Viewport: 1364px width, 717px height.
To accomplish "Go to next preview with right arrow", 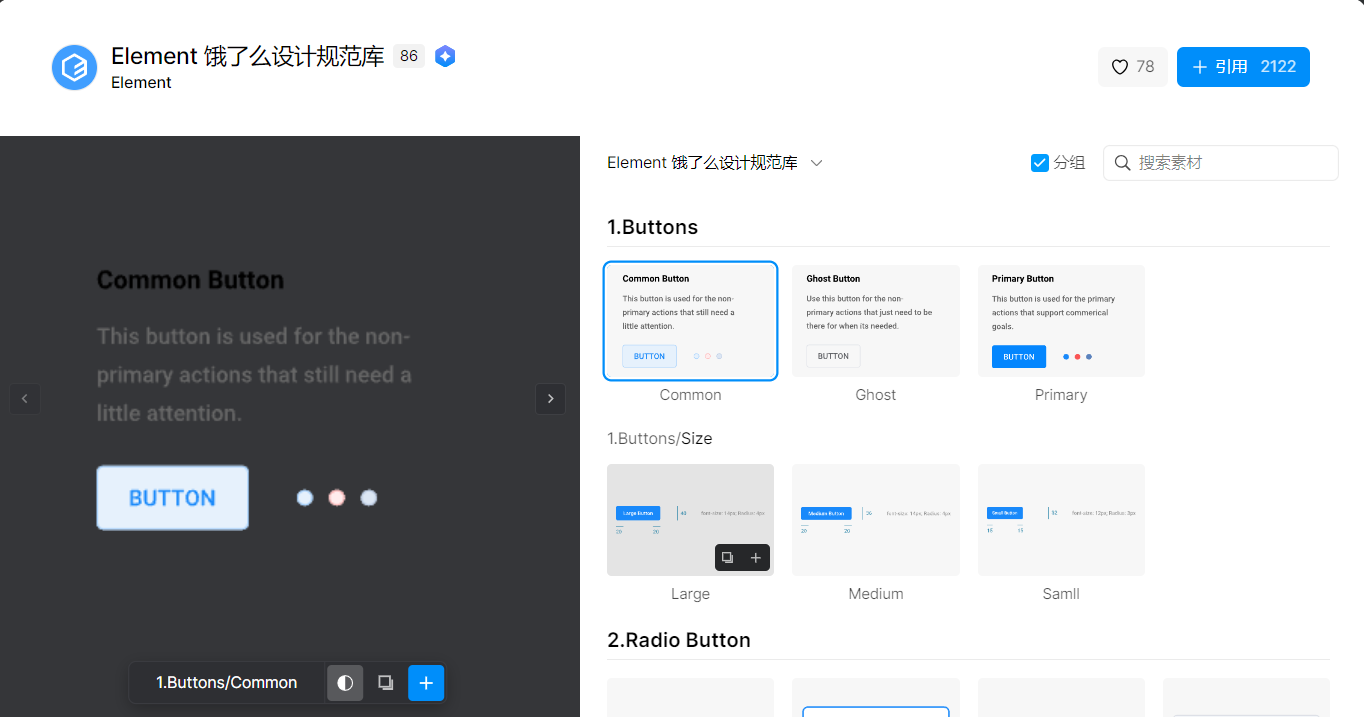I will [550, 398].
